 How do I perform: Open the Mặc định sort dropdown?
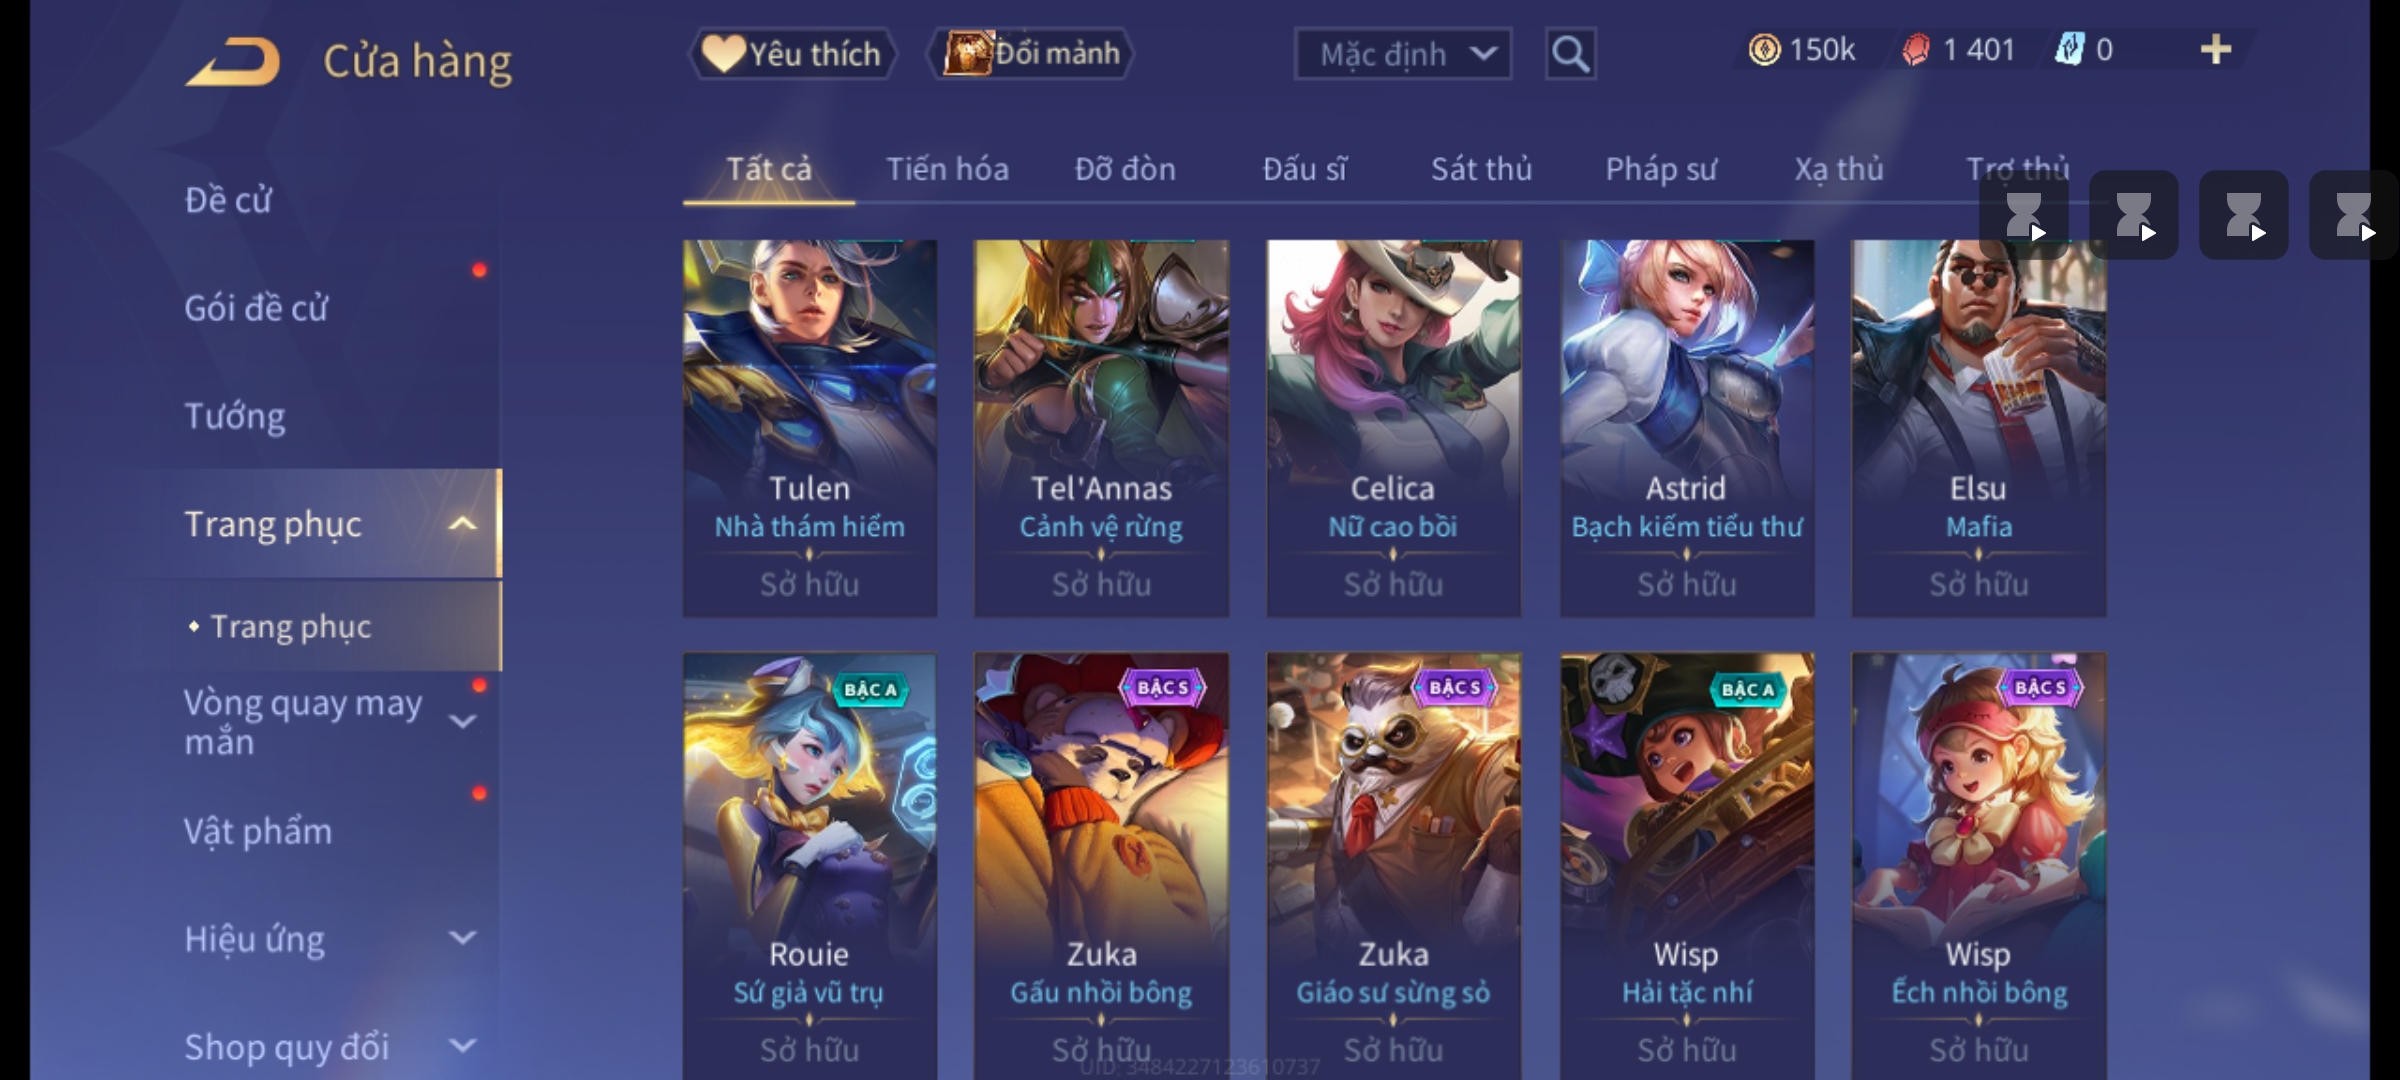coord(1403,54)
